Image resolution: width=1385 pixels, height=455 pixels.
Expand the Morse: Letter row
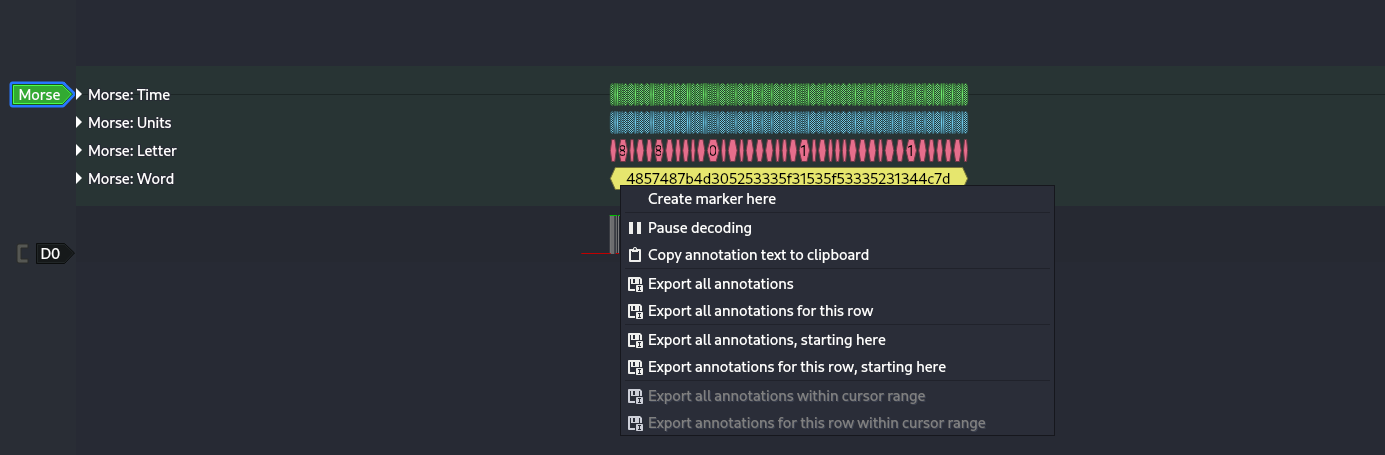pos(80,151)
